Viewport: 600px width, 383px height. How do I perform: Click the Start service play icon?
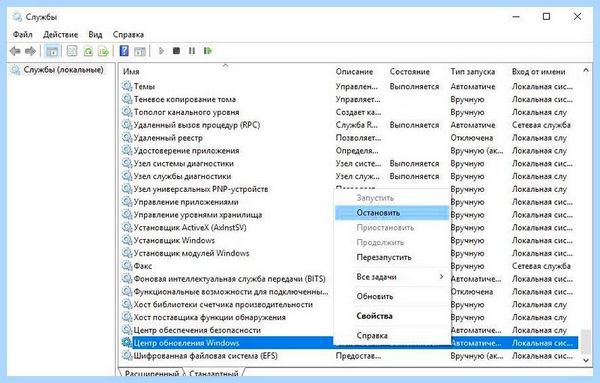pyautogui.click(x=161, y=51)
